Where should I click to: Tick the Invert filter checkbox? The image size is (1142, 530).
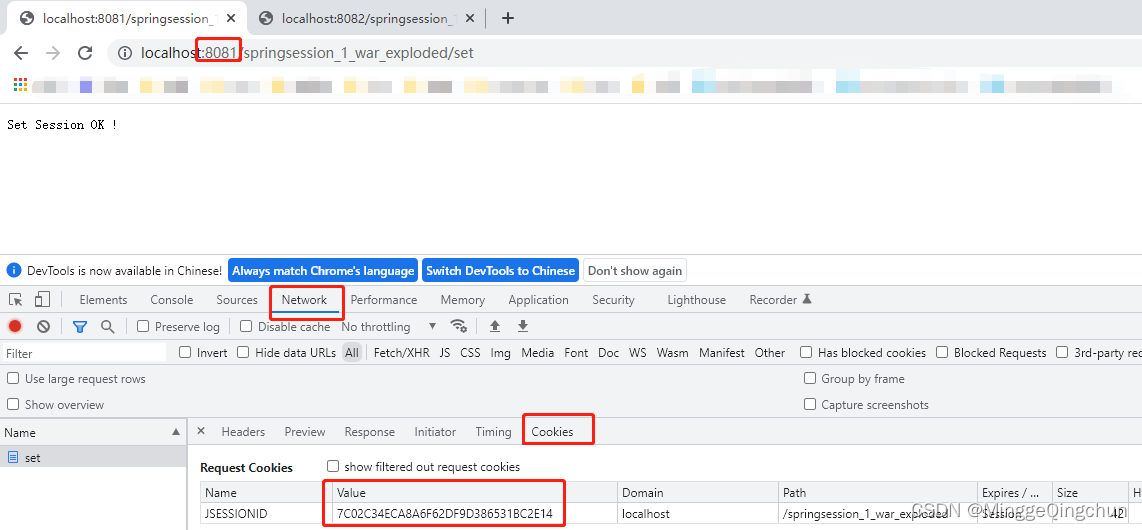[x=185, y=352]
